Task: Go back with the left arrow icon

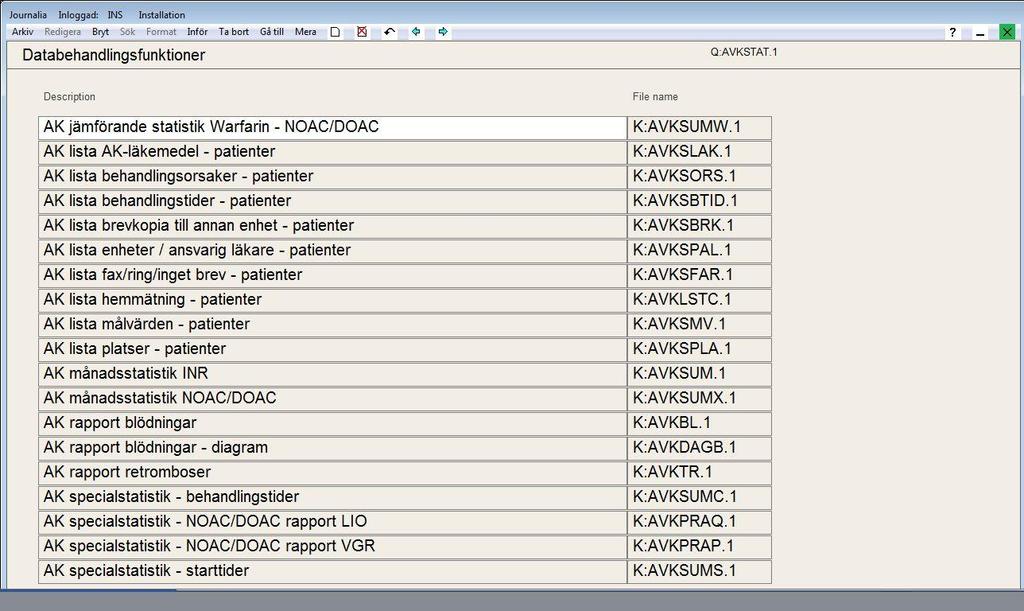Action: [x=415, y=32]
